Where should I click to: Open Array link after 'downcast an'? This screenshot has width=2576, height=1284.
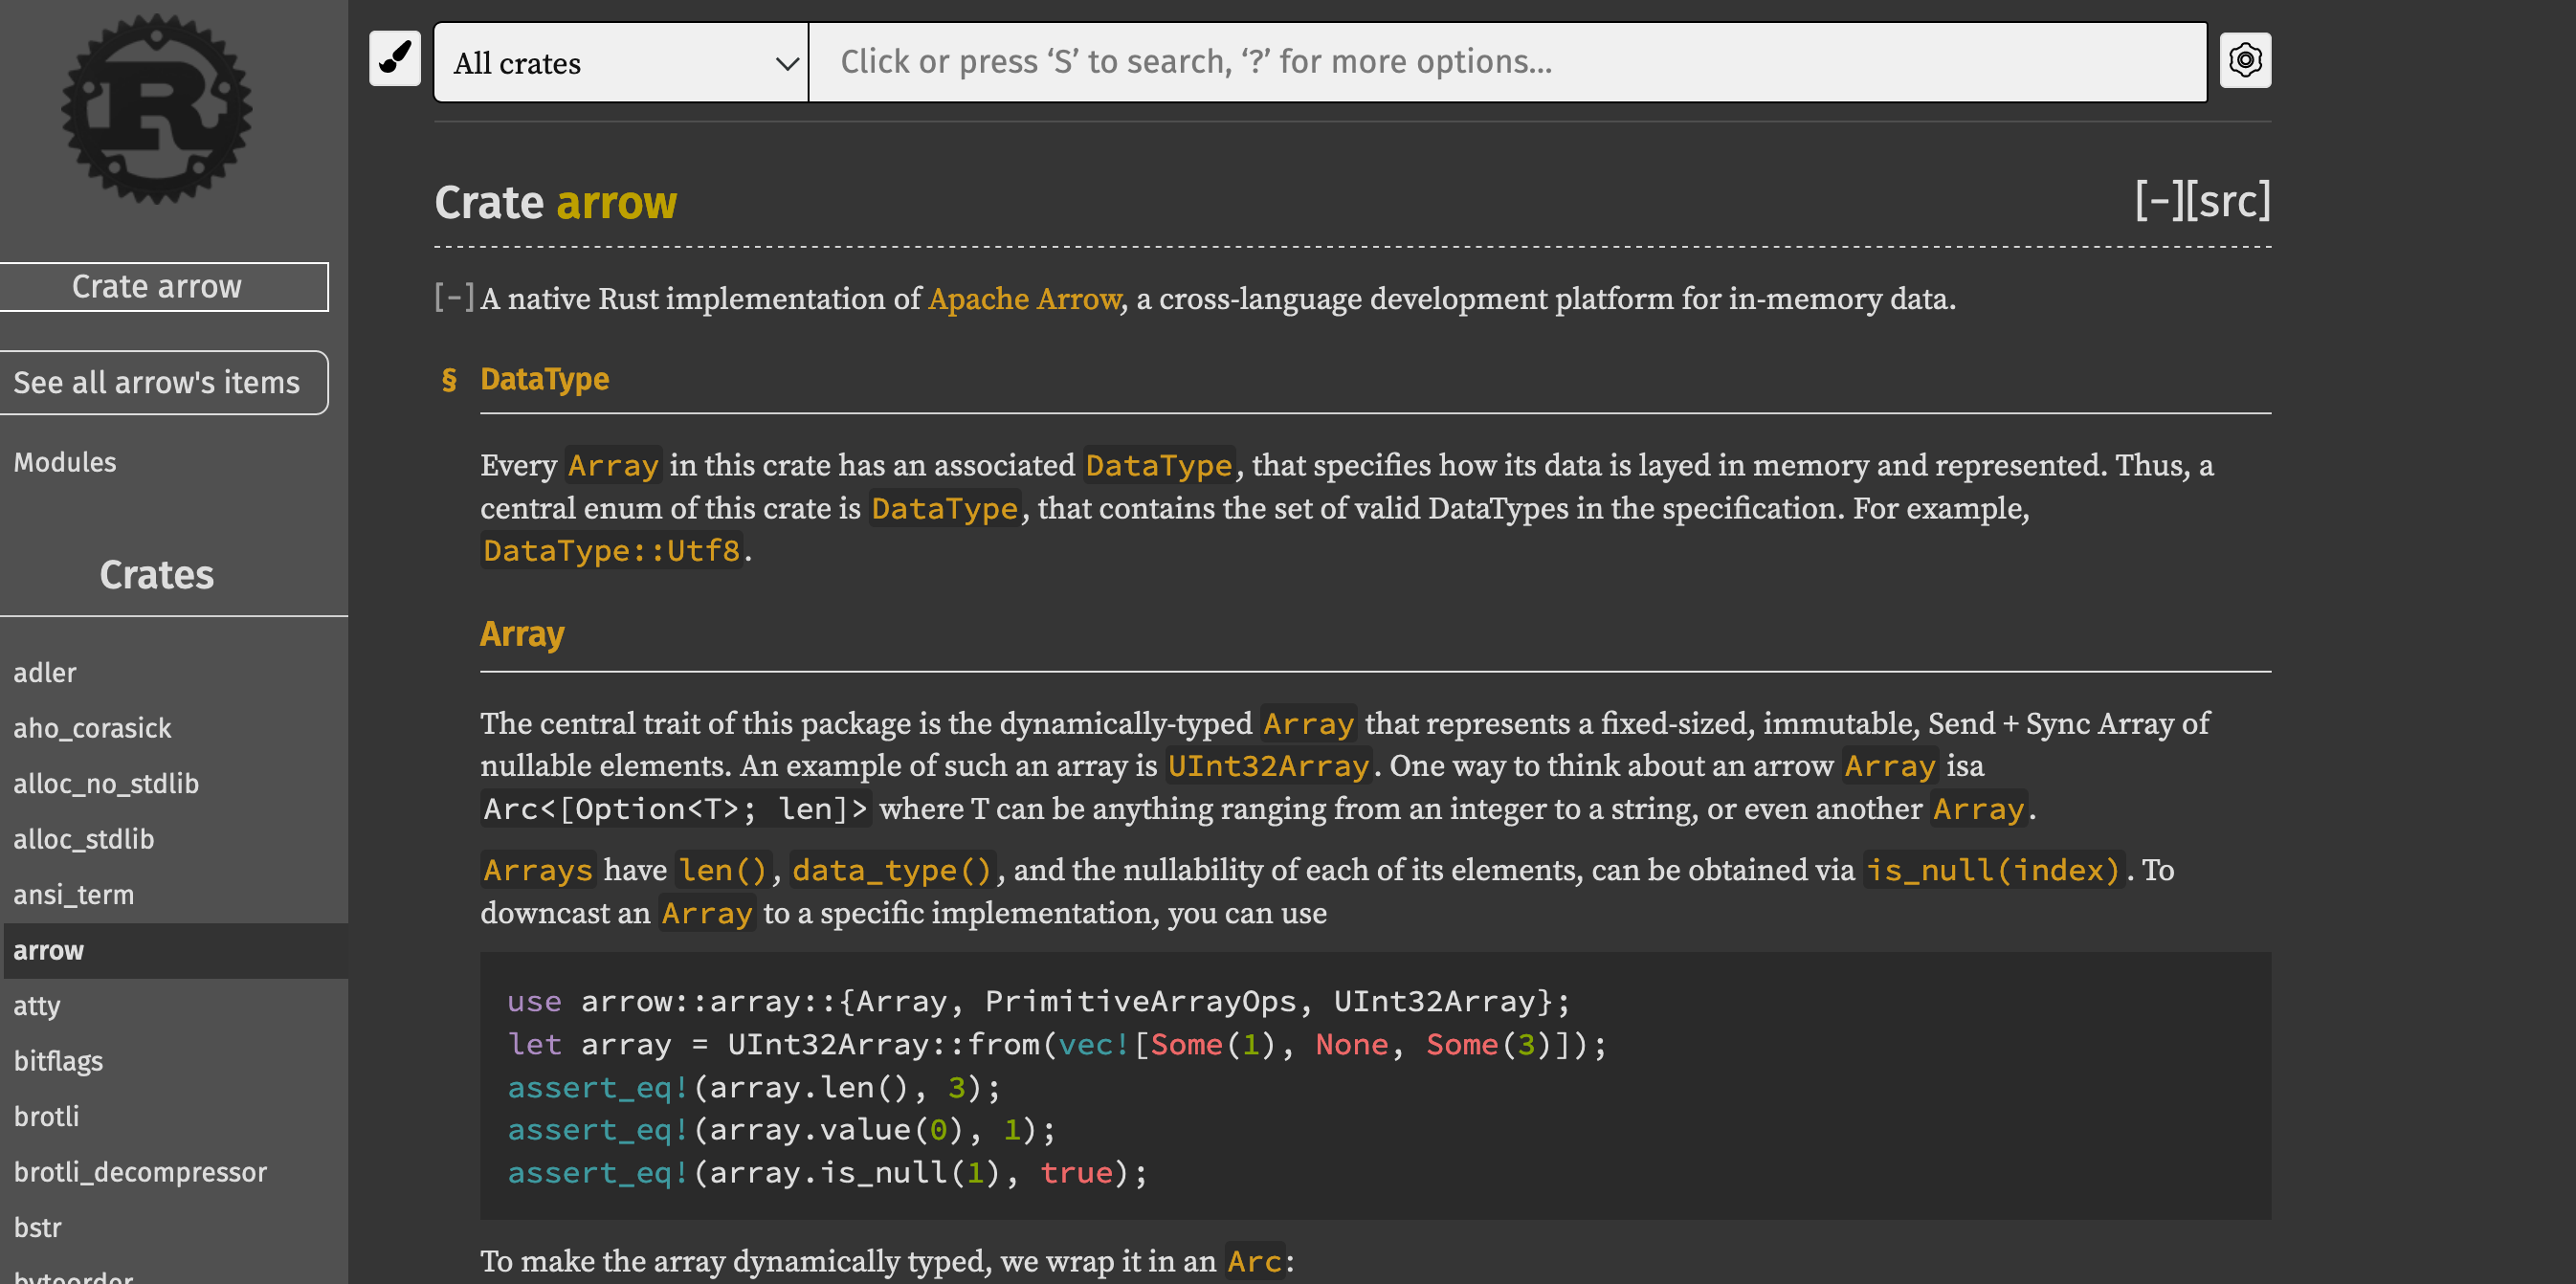pyautogui.click(x=706, y=914)
